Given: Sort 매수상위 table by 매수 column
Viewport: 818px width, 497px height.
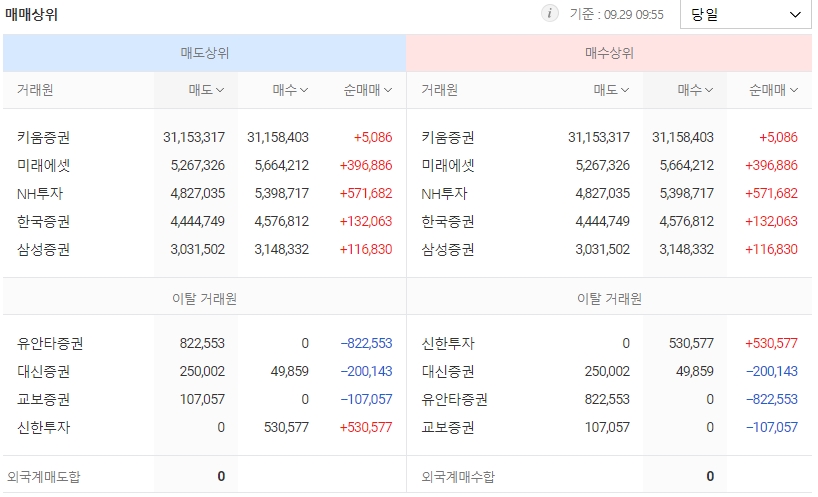Looking at the screenshot, I should coord(695,90).
